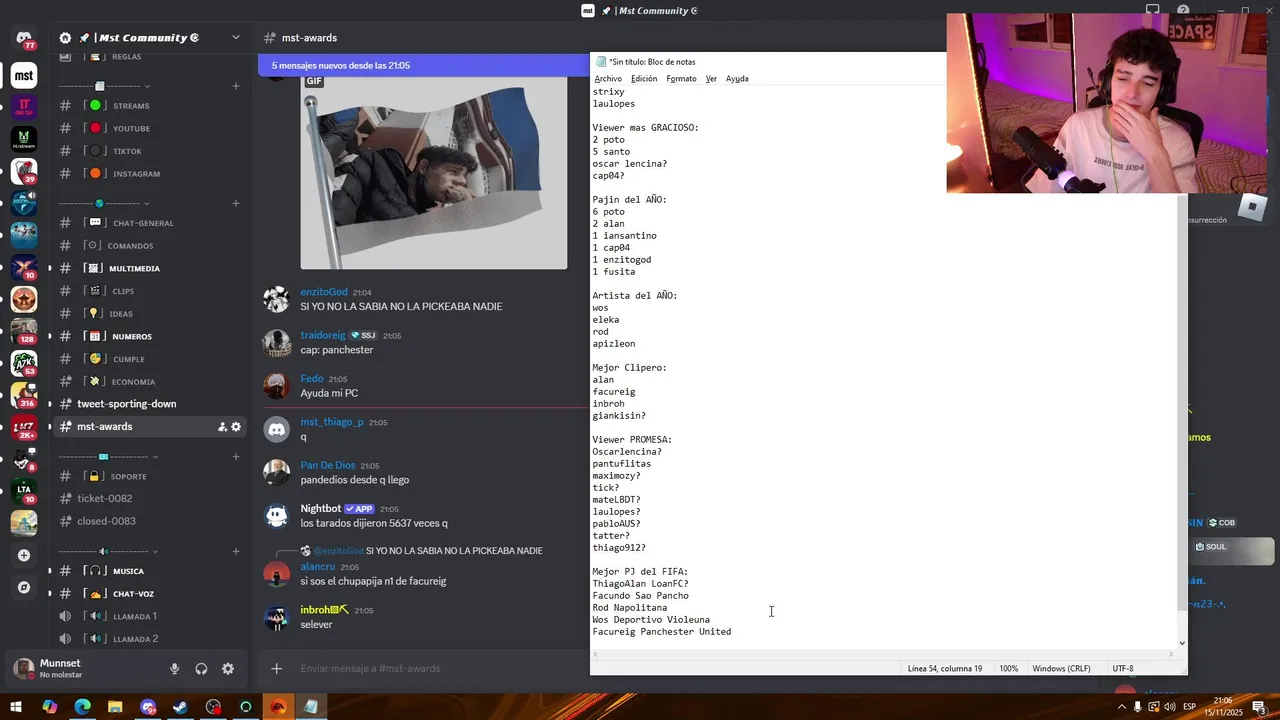This screenshot has height=720, width=1280.
Task: Open Ayuda menu in Notepad
Action: pyautogui.click(x=737, y=78)
